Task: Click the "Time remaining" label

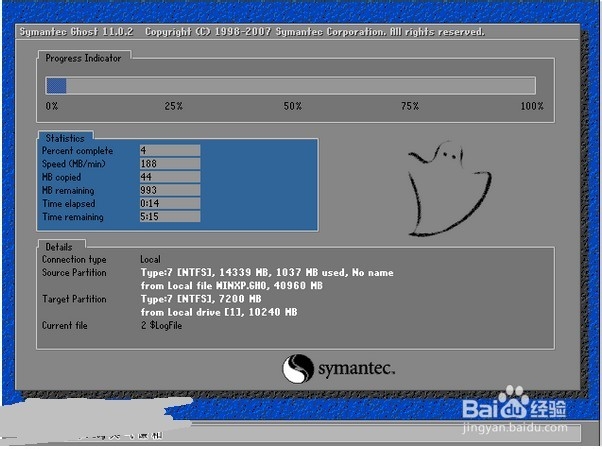Action: [73, 217]
